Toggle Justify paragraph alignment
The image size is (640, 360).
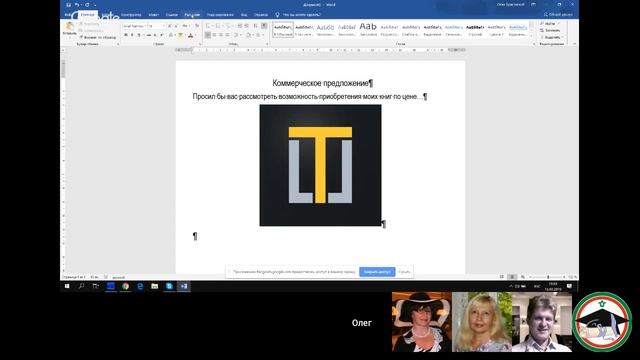click(x=227, y=36)
